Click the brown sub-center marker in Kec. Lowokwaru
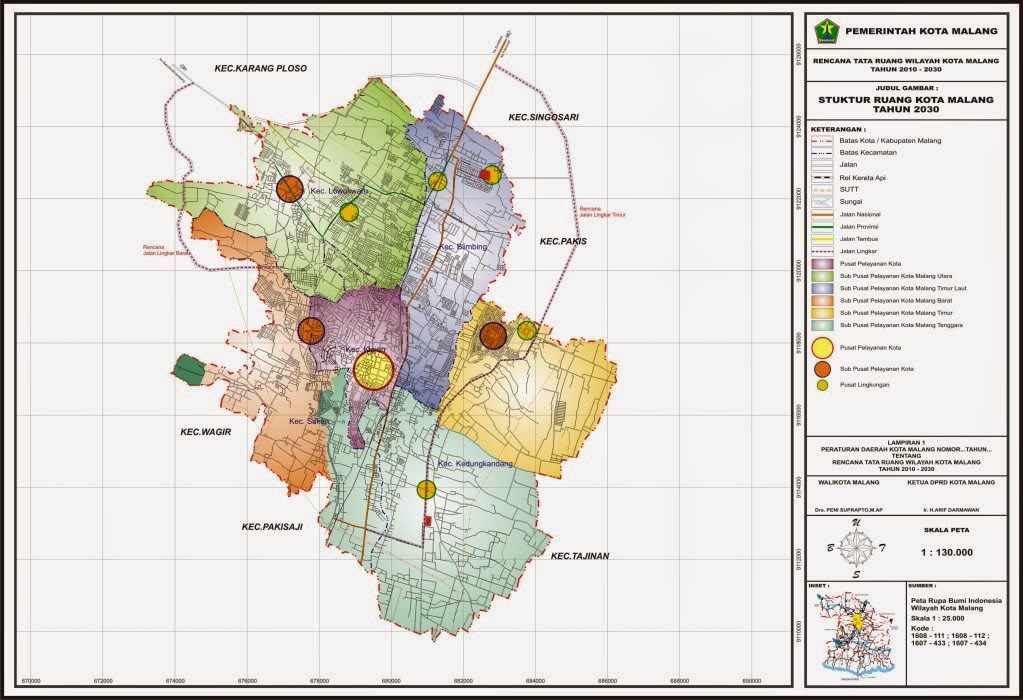The image size is (1023, 700). 290,189
